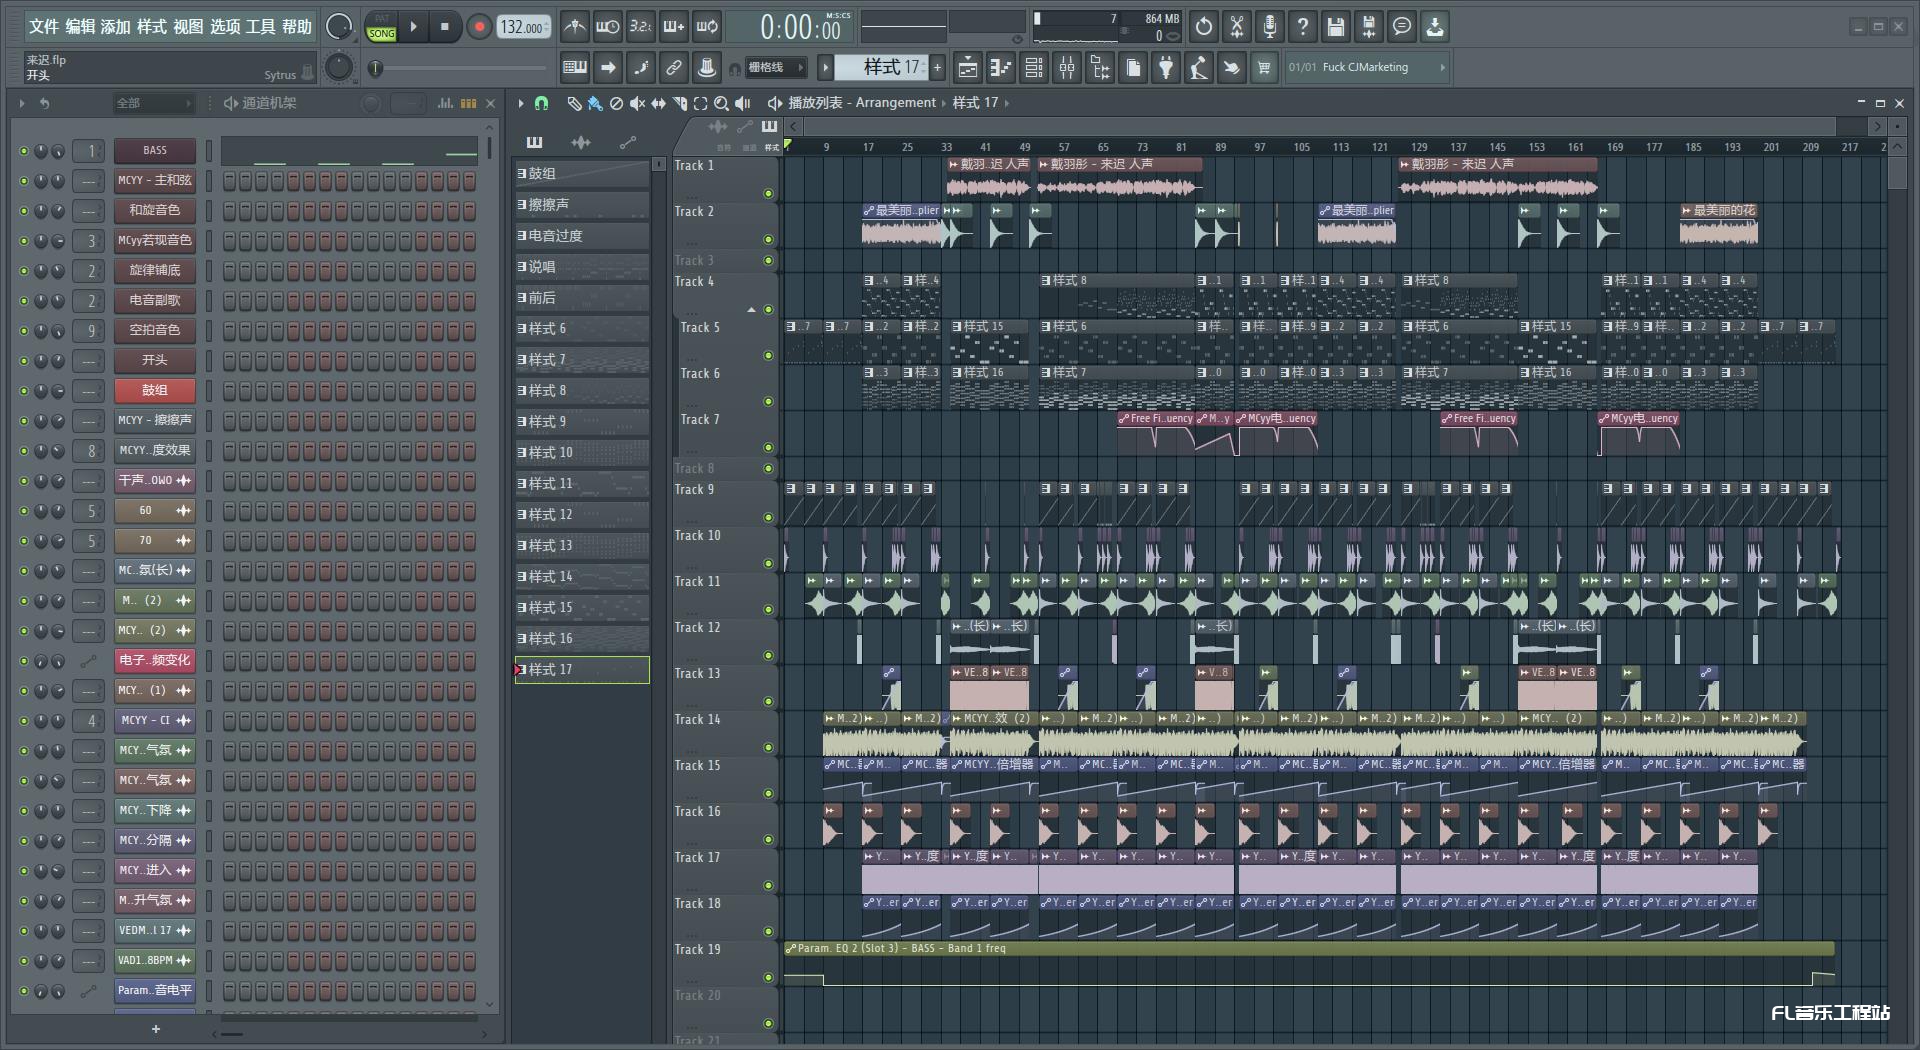Save the project with the floppy disk icon

tap(1336, 27)
